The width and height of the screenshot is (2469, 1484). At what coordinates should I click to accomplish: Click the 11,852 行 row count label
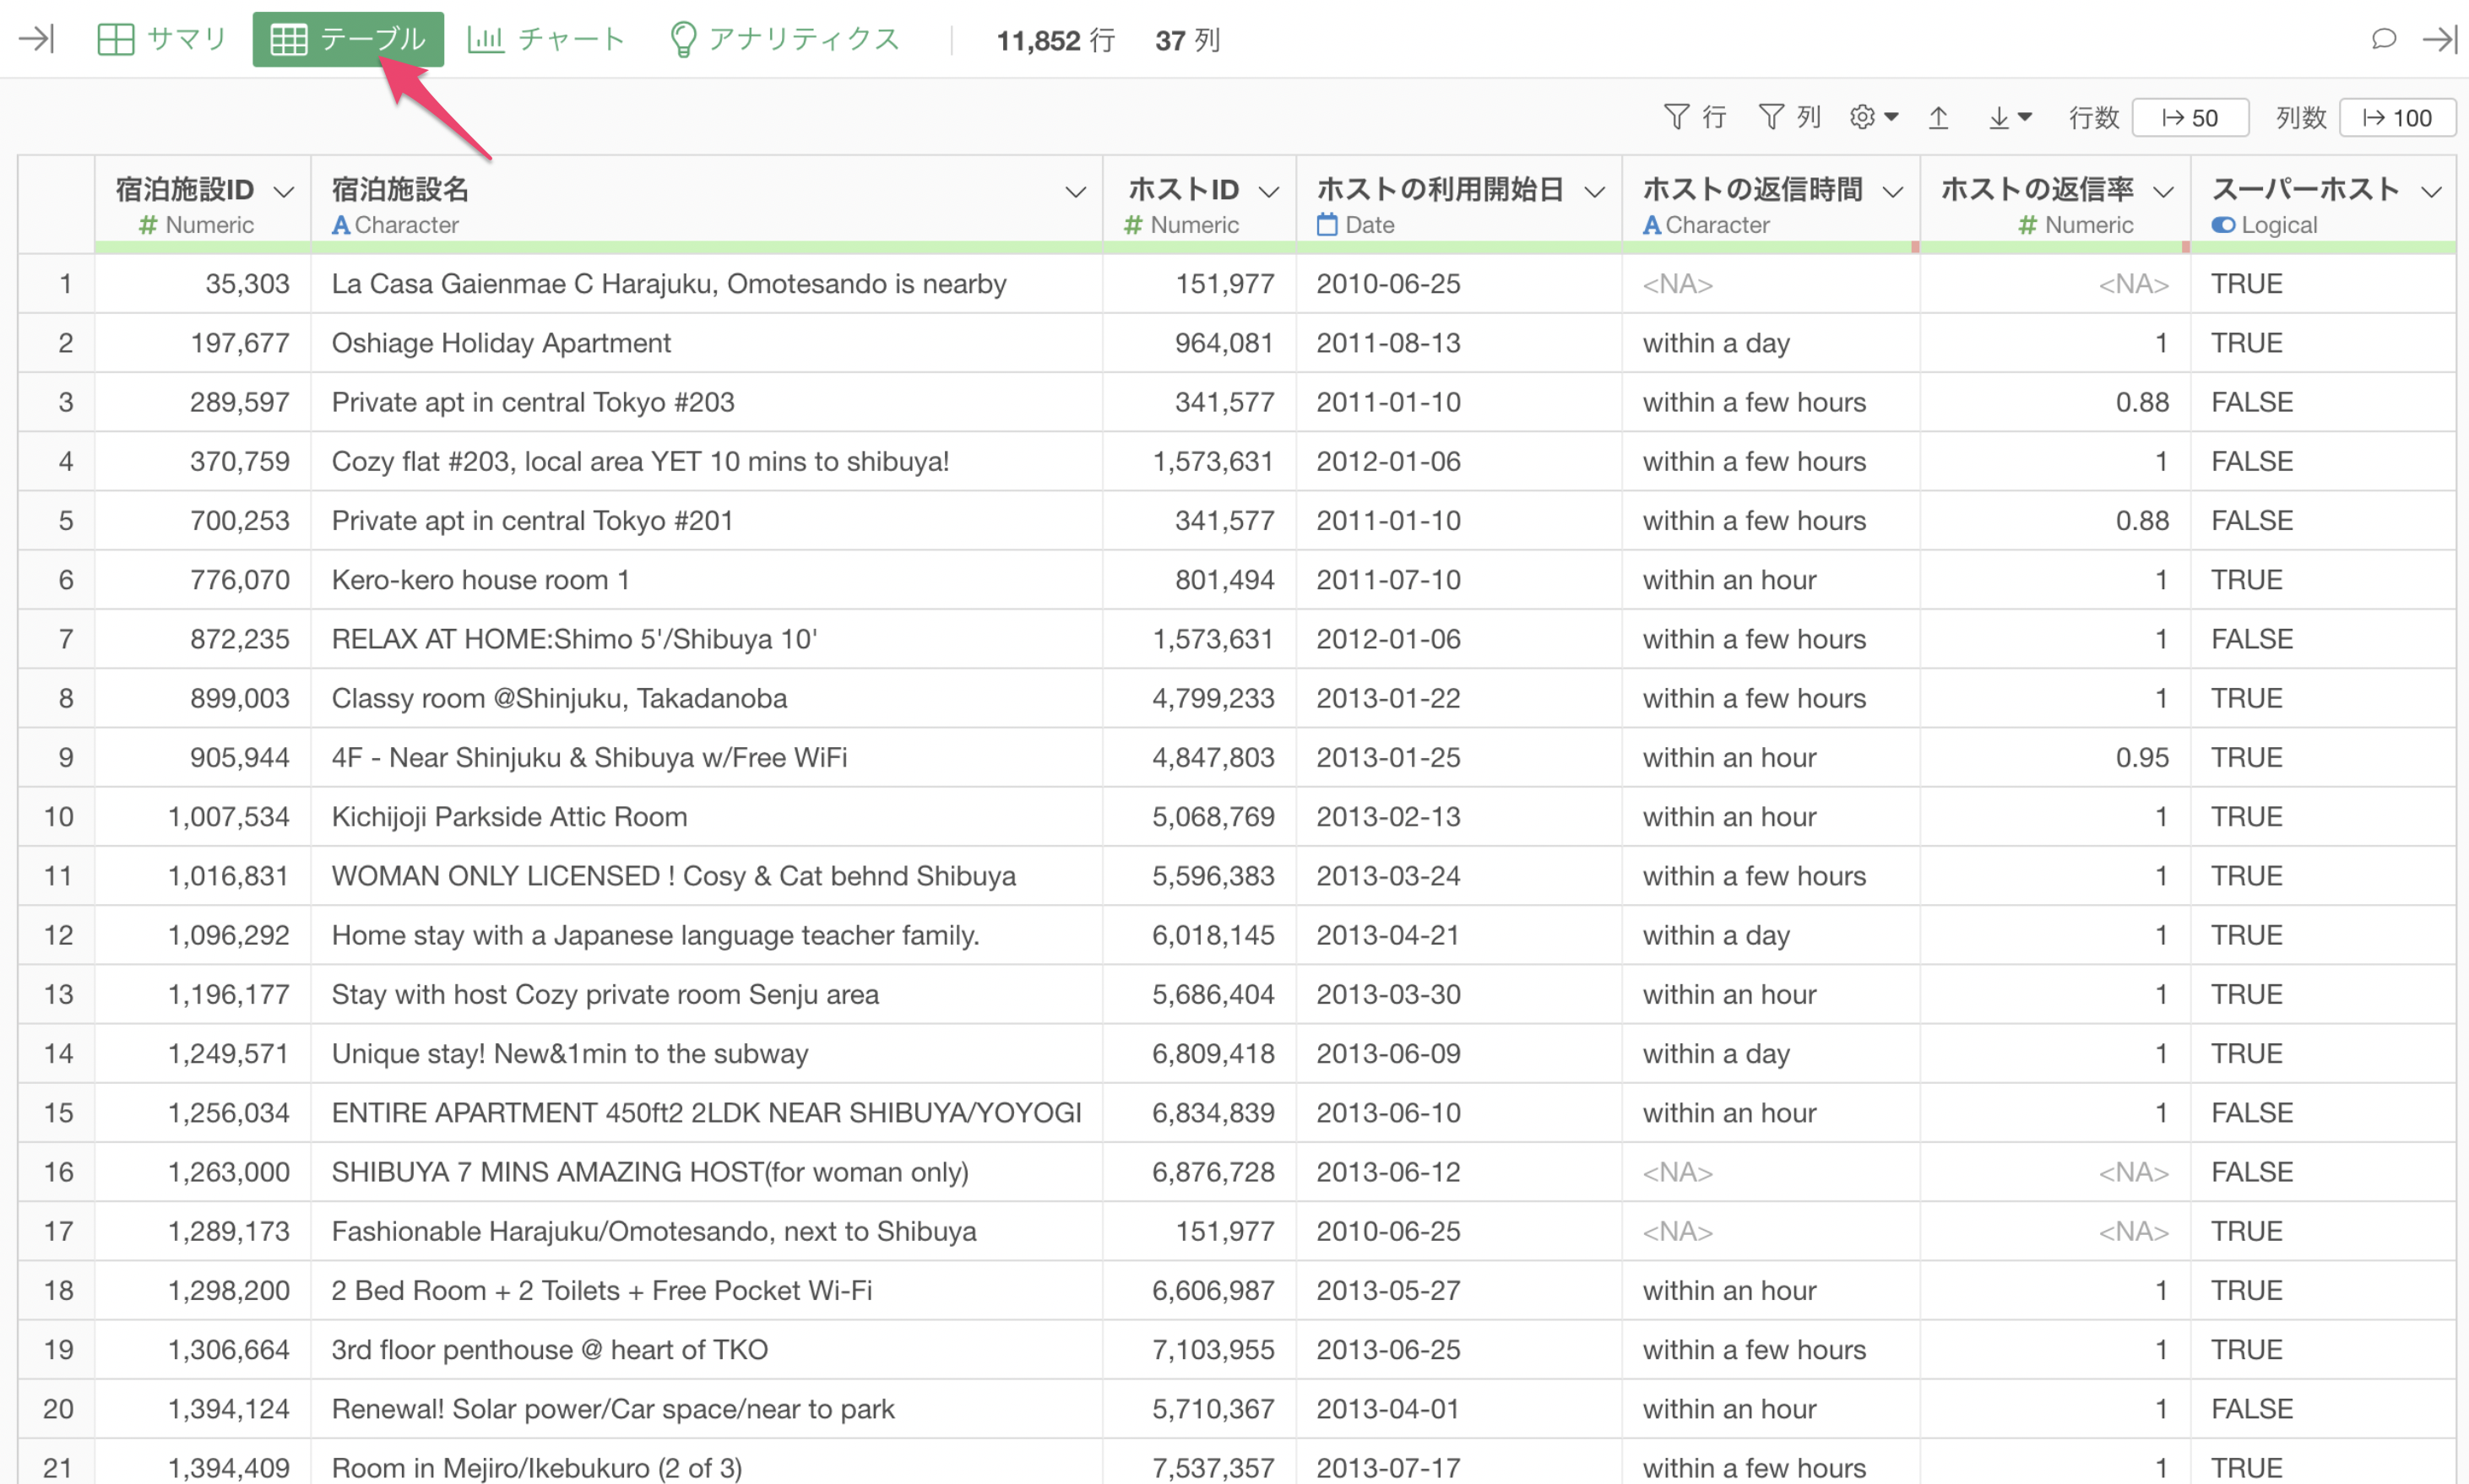coord(1056,40)
